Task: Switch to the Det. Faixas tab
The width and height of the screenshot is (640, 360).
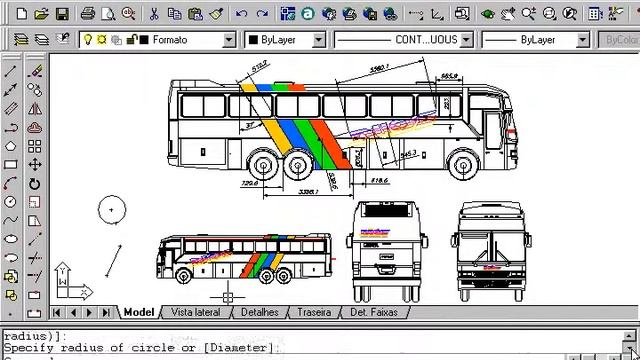Action: coord(374,312)
